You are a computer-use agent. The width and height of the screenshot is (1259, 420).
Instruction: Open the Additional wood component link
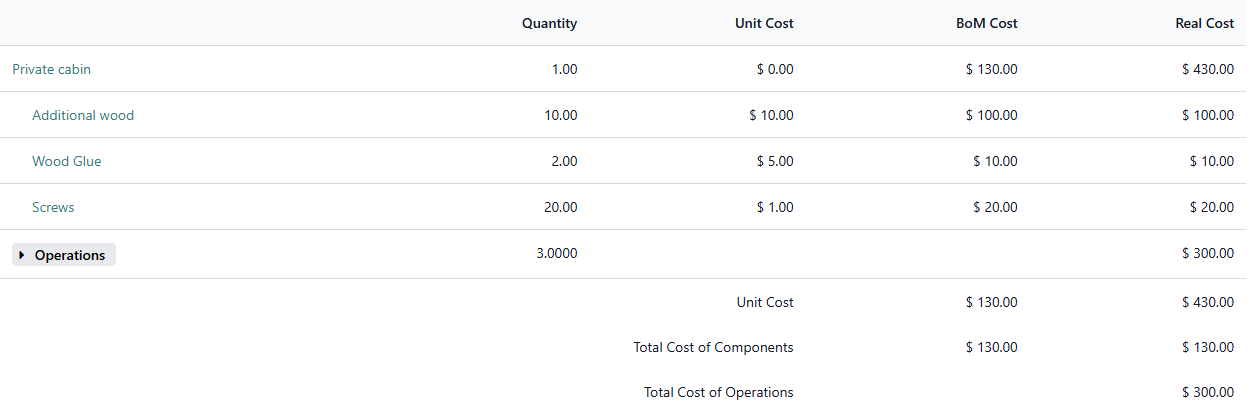coord(83,116)
